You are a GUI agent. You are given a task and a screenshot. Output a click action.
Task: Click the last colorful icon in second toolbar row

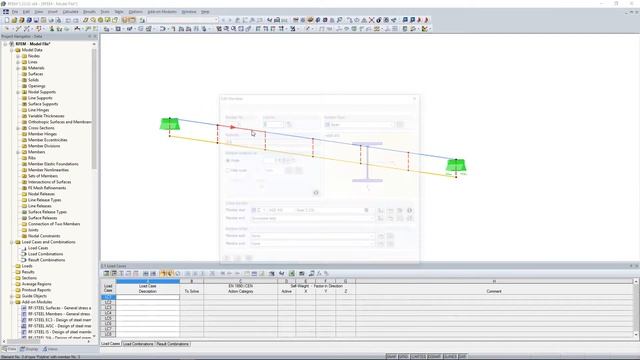point(425,29)
